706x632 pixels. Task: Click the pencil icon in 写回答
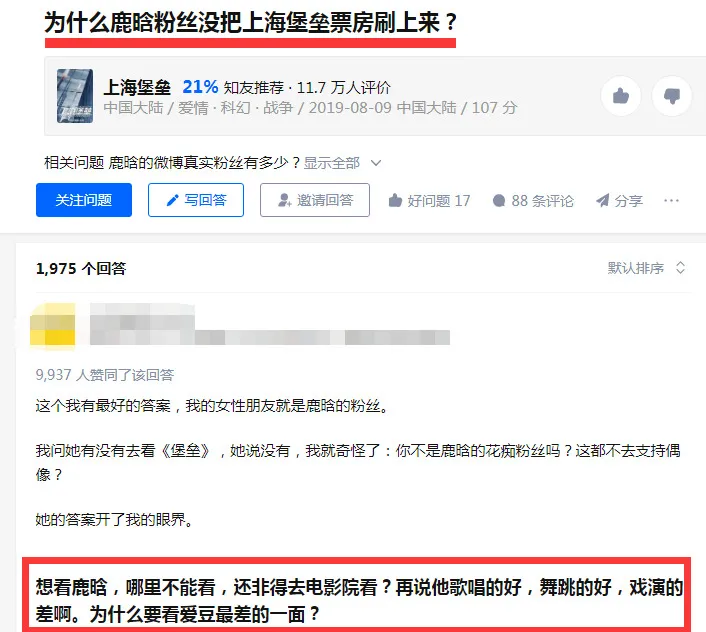click(172, 200)
